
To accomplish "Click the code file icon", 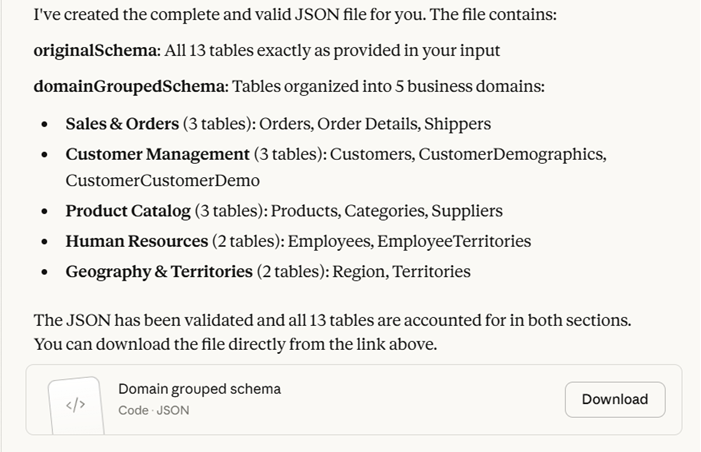I will [x=76, y=405].
